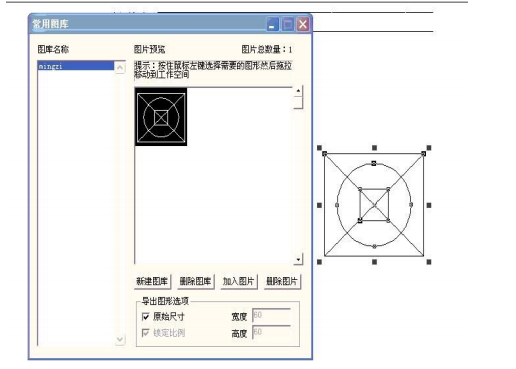Minimize the 常用图库 dialog

273,24
